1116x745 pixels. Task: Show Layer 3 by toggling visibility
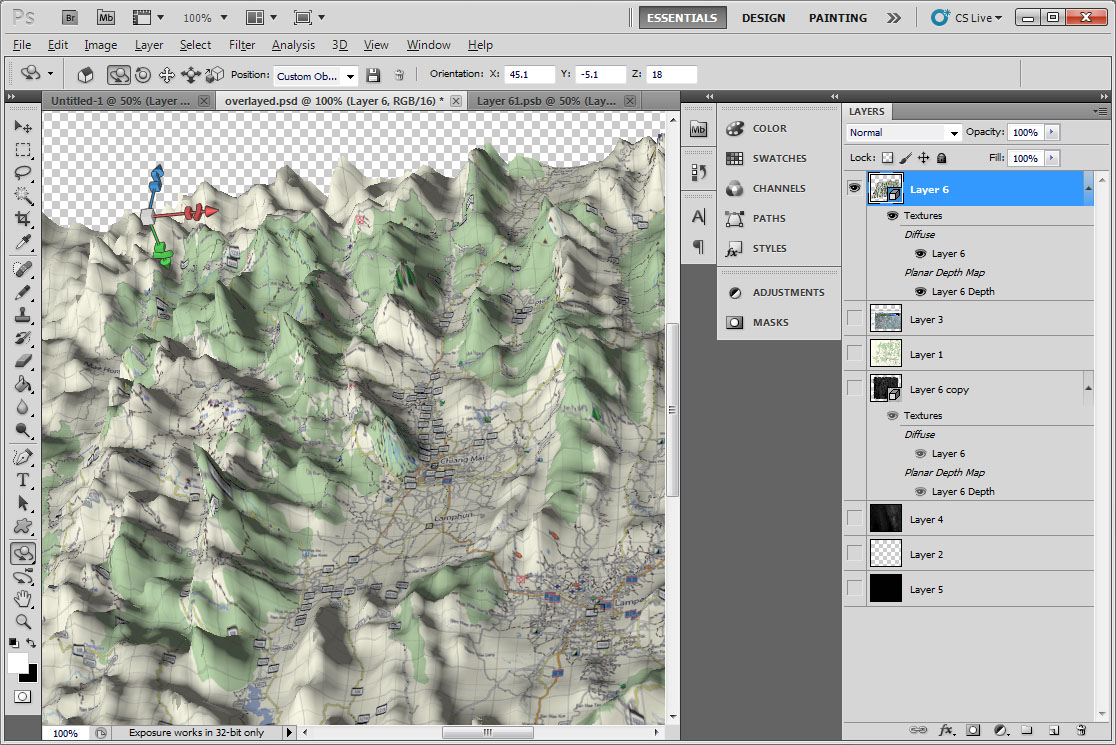[x=854, y=319]
